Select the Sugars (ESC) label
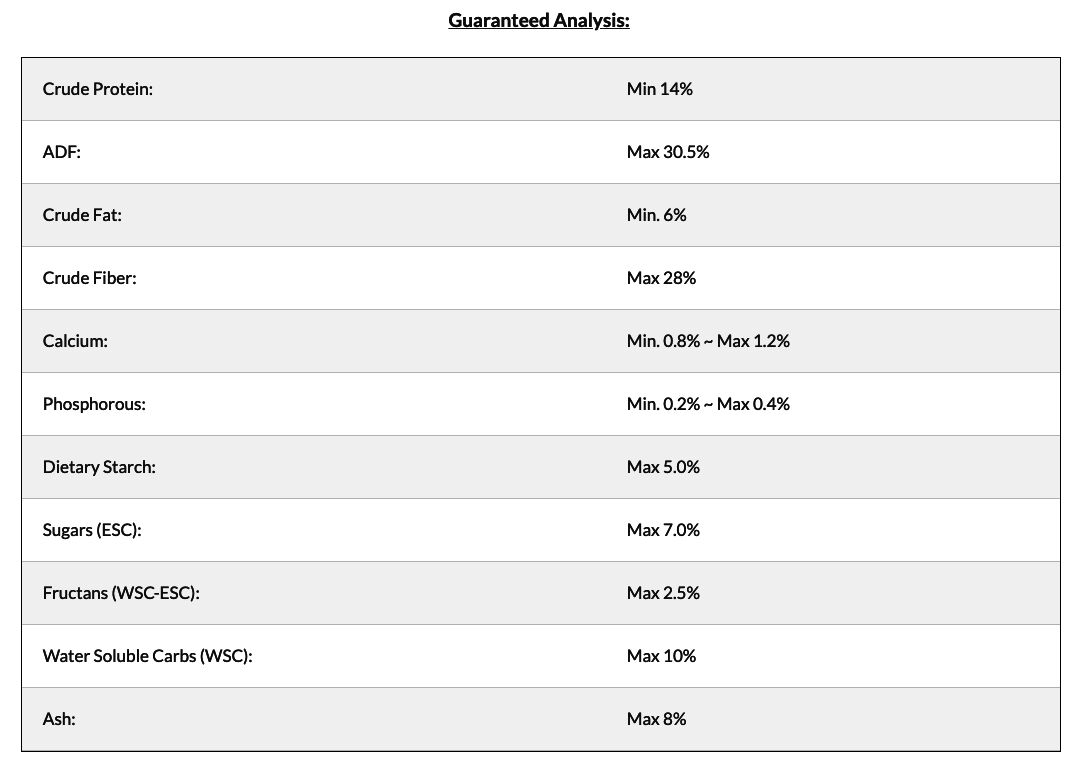 pos(92,530)
